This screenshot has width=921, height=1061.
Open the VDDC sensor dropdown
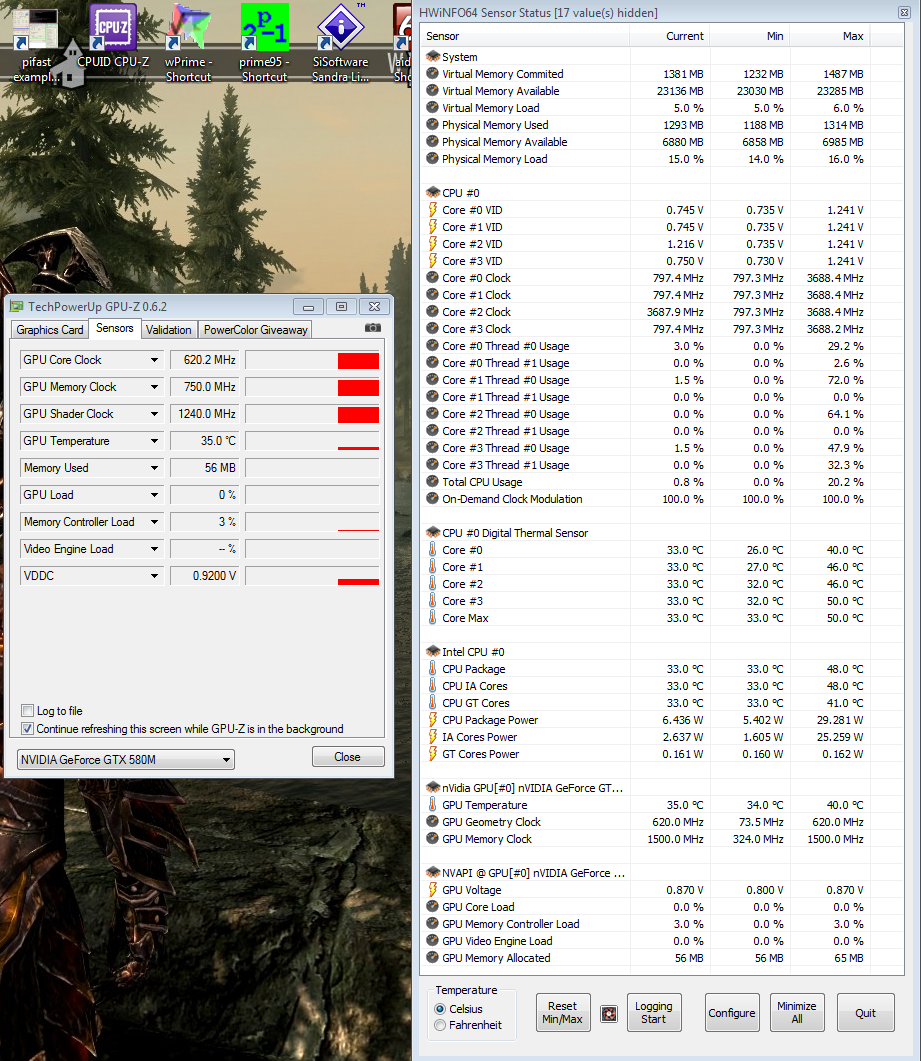point(155,576)
